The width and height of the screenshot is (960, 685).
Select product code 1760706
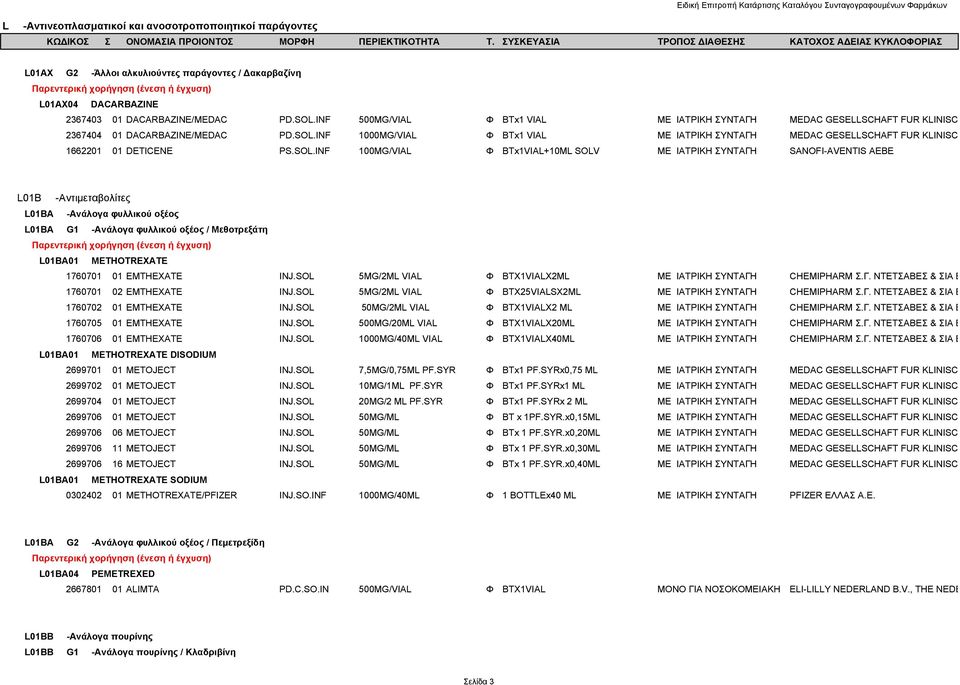[x=84, y=339]
